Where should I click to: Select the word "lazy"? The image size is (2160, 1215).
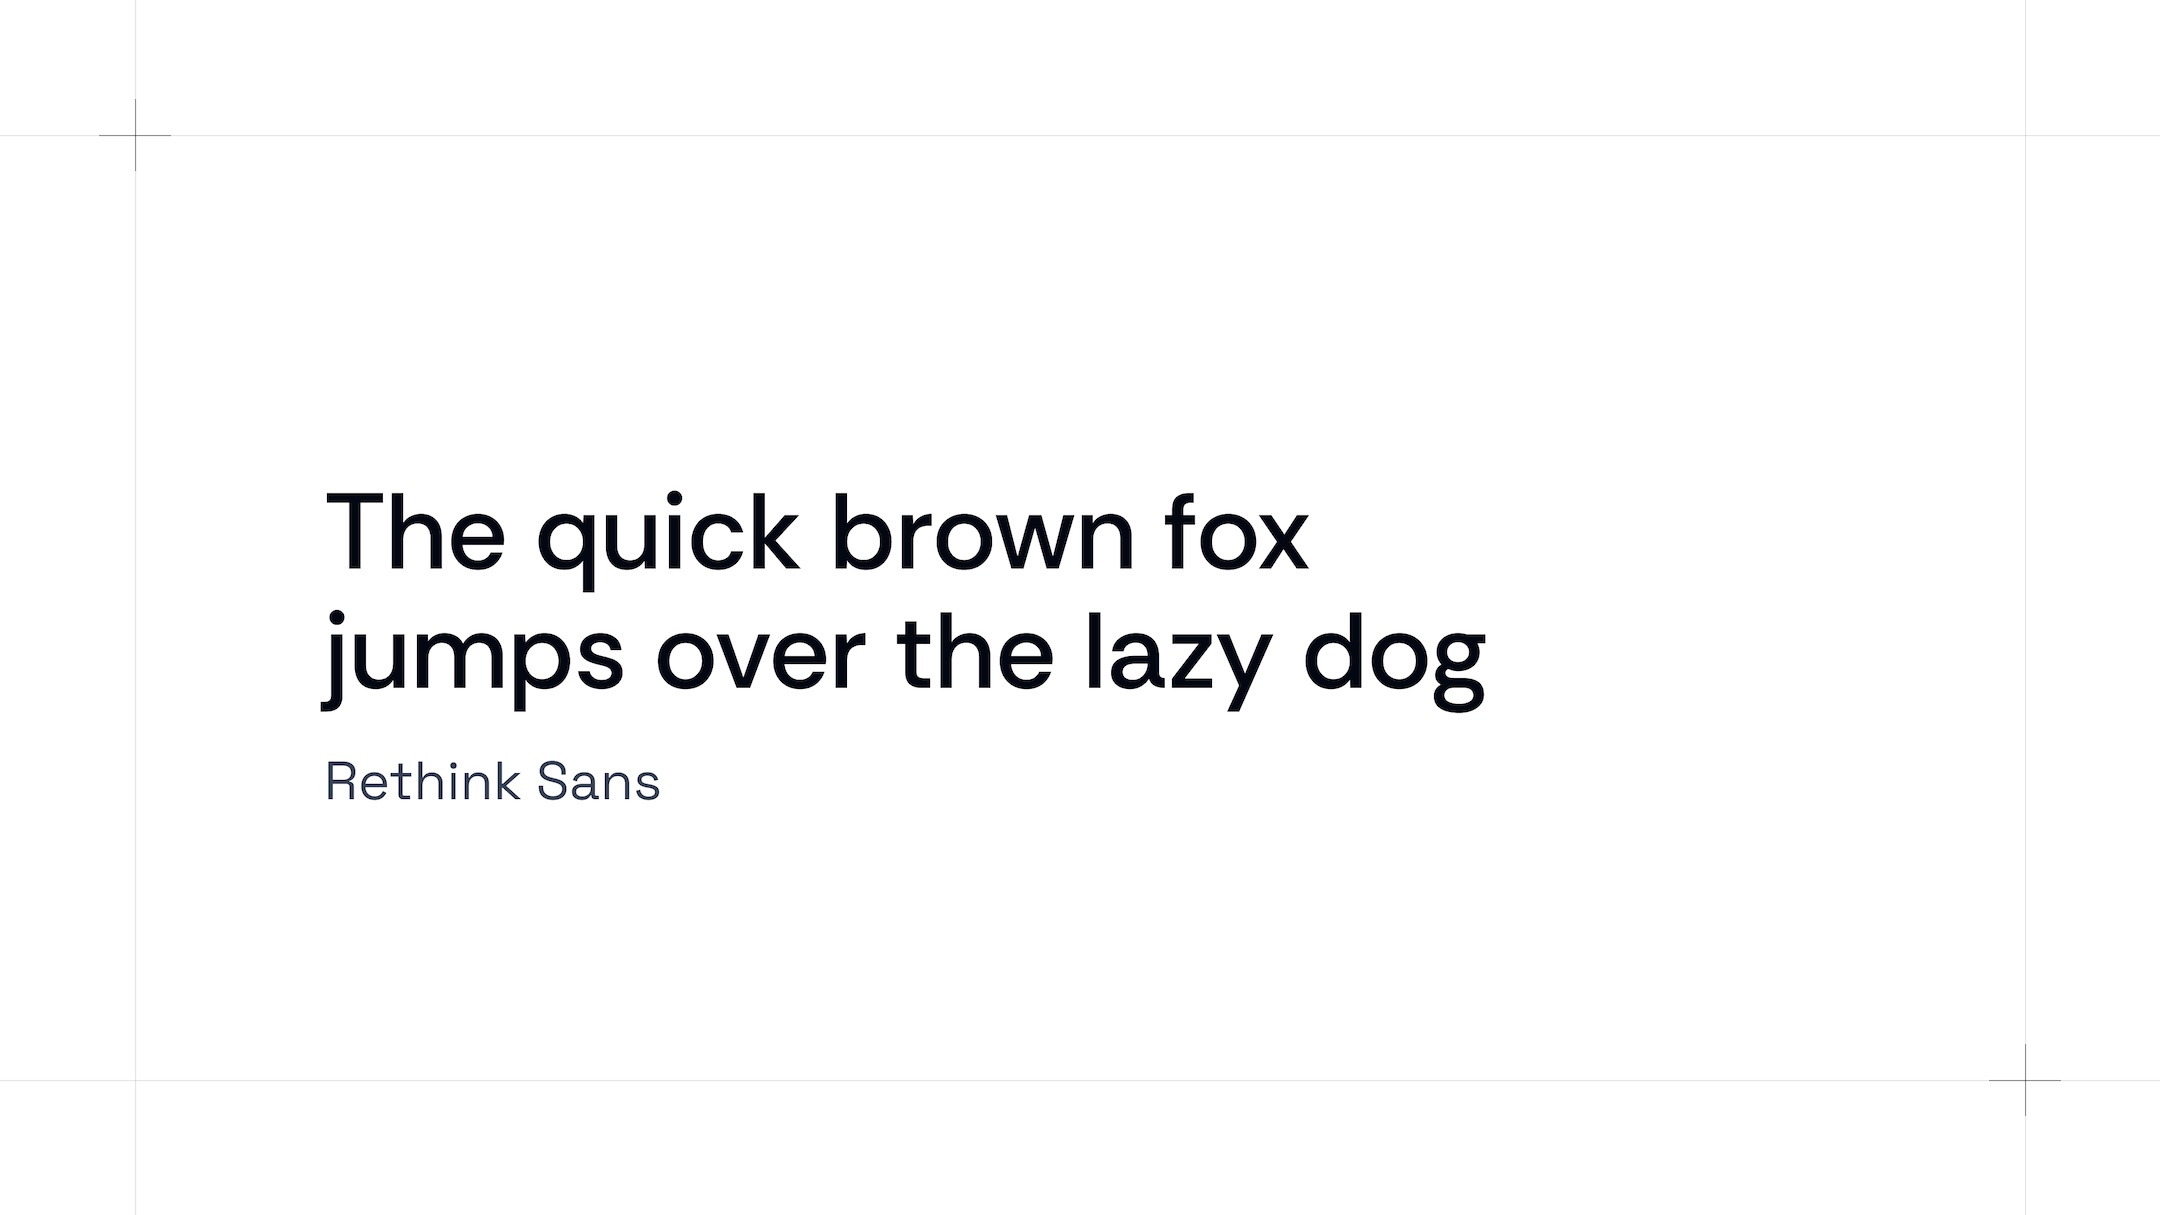(1177, 655)
